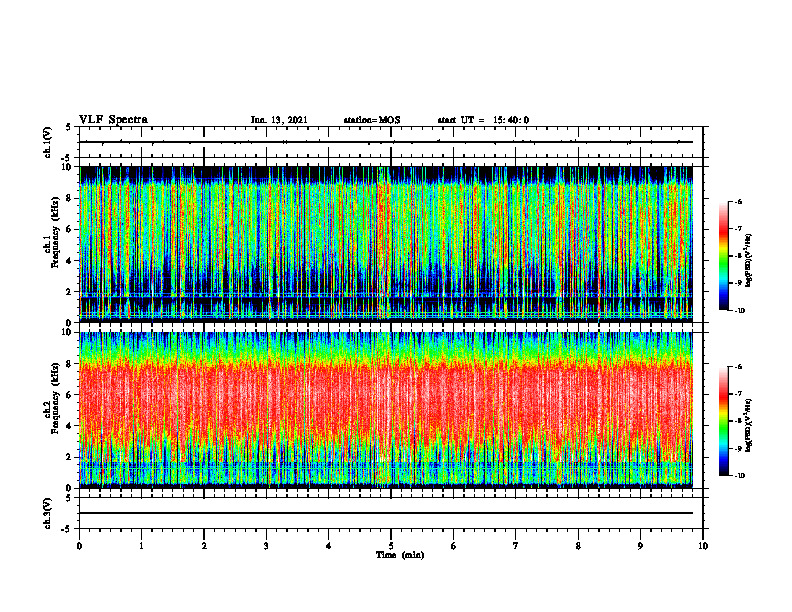Screen dimensions: 792x612
Task: Click the 'start UT = 15:40:0' text
Action: tap(483, 120)
